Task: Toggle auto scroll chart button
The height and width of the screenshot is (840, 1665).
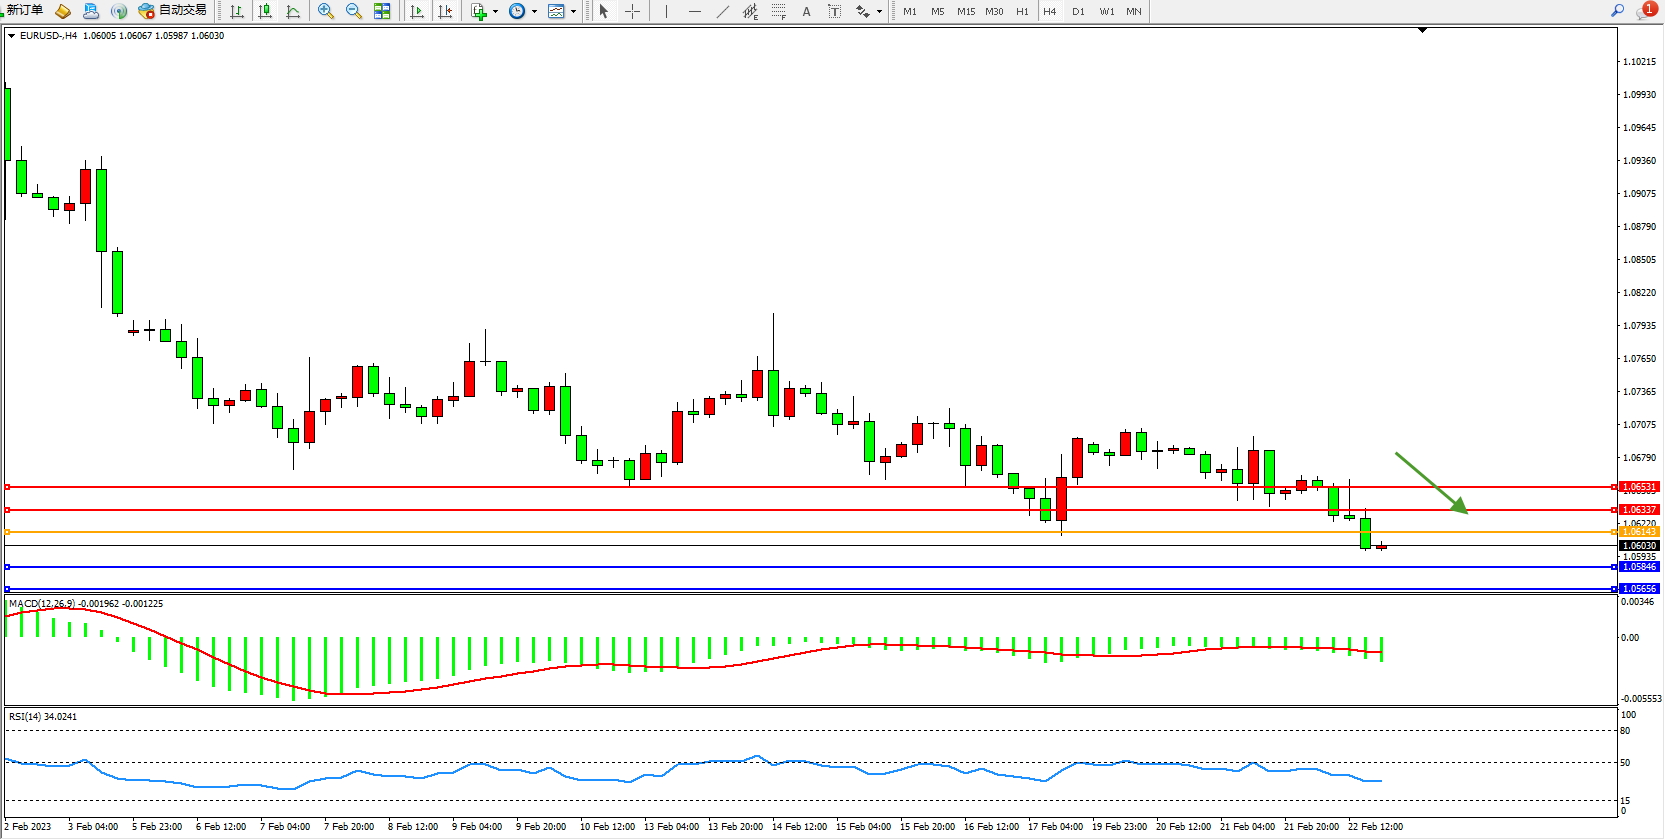Action: point(417,11)
